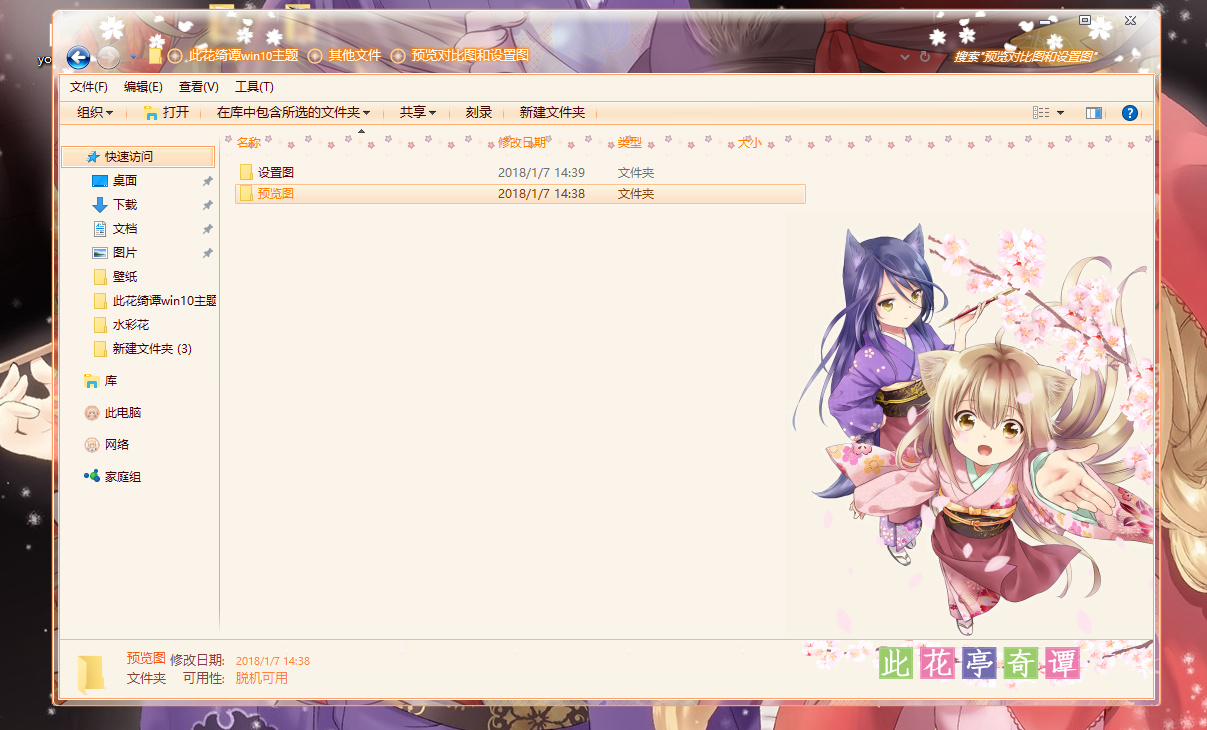Open the 图片 folder in sidebar
This screenshot has height=730, width=1207.
[x=123, y=252]
